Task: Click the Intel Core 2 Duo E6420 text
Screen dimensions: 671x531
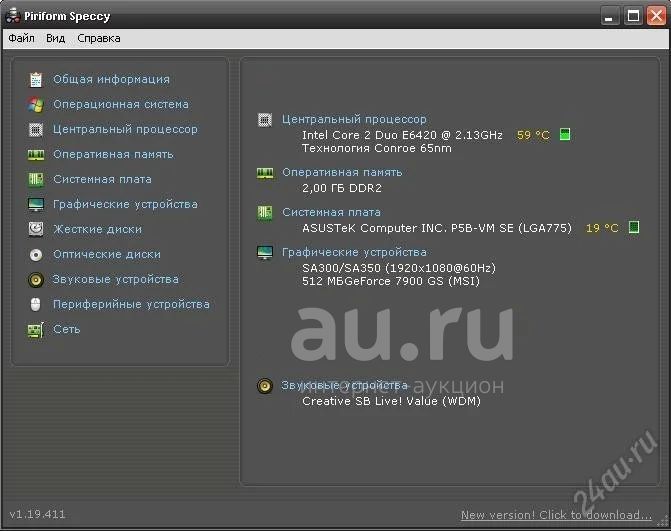Action: pyautogui.click(x=402, y=135)
